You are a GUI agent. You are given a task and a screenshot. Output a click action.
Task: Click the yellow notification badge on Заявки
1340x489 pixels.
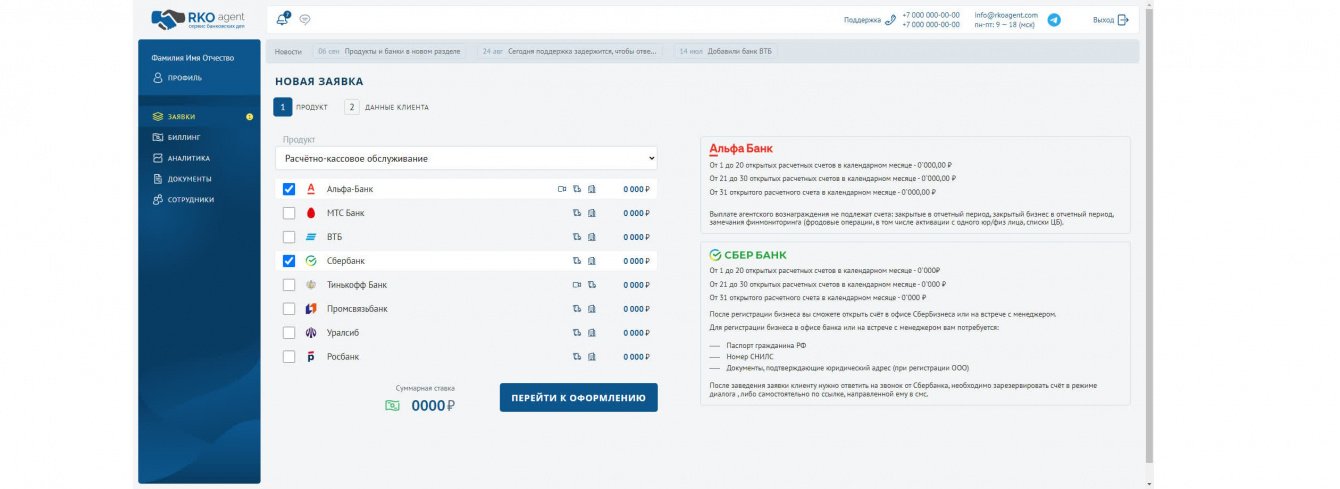pos(249,117)
